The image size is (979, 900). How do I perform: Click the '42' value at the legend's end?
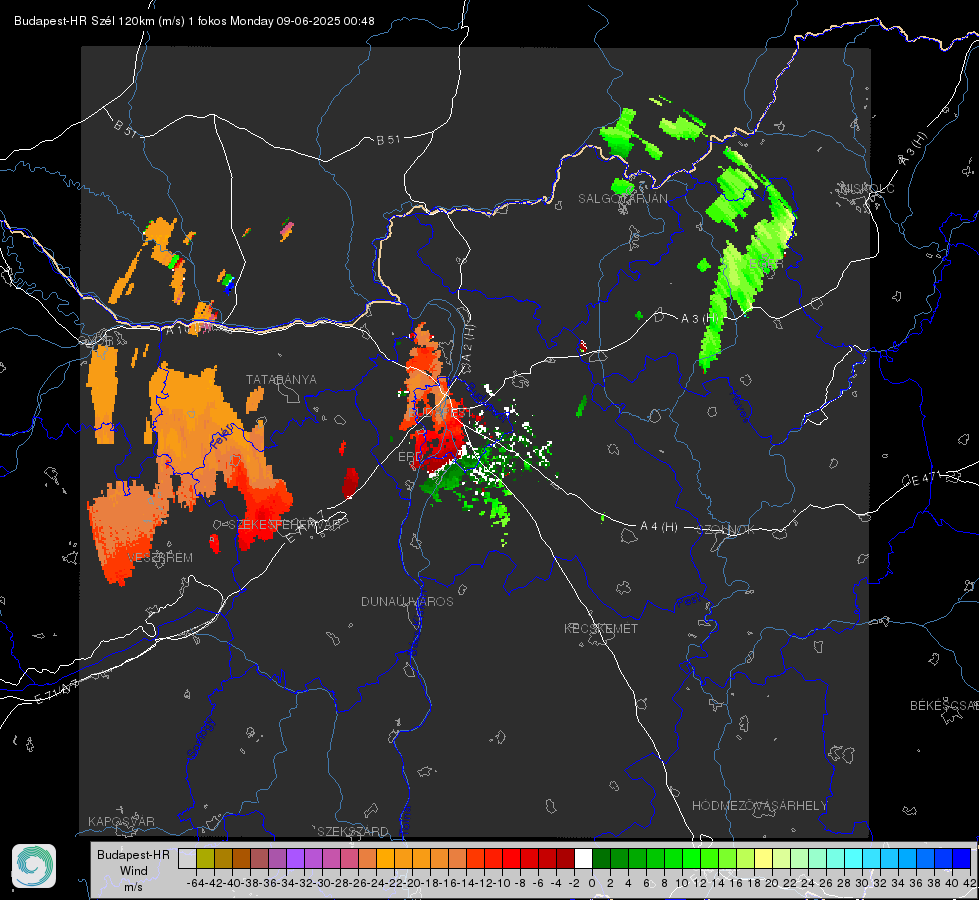tap(970, 883)
